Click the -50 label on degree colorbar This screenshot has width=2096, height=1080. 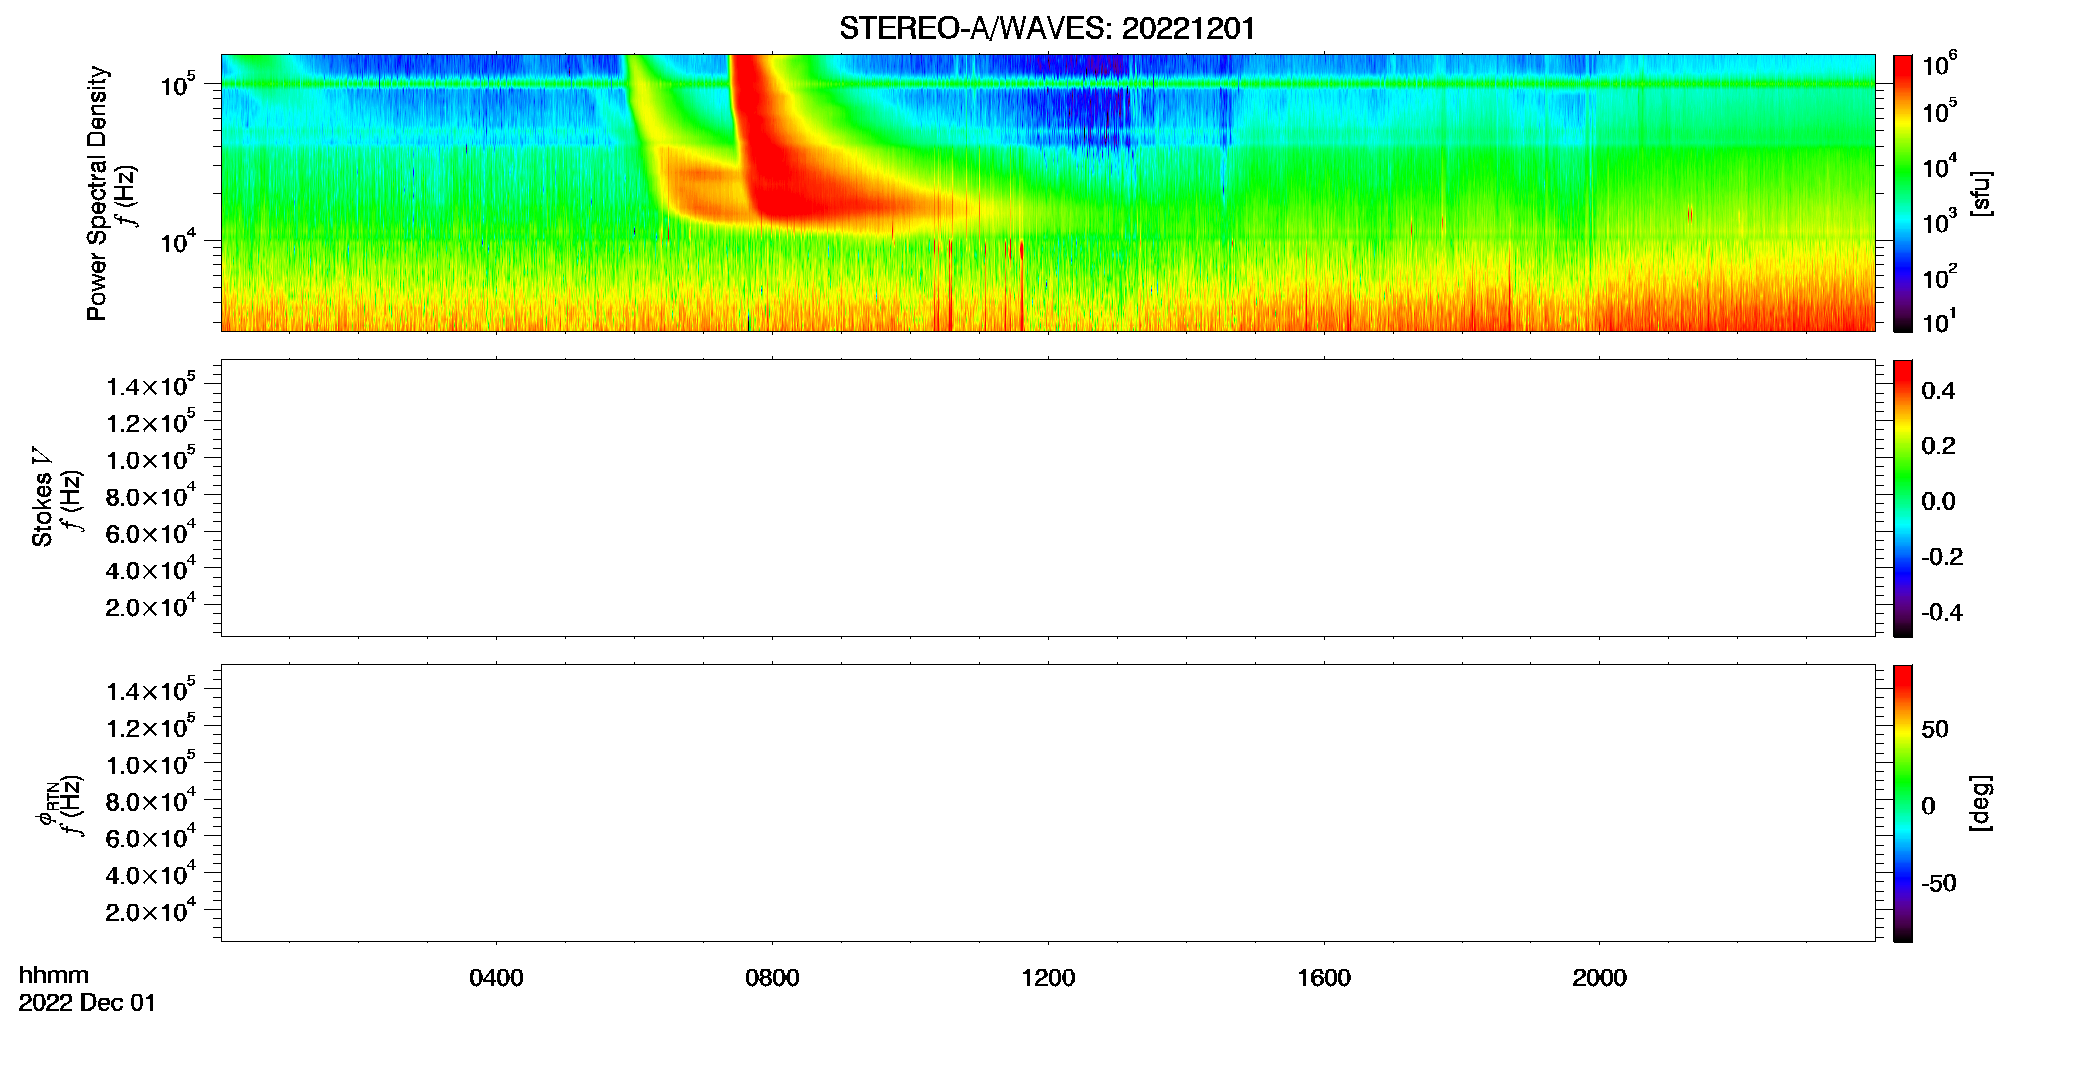[x=1938, y=883]
